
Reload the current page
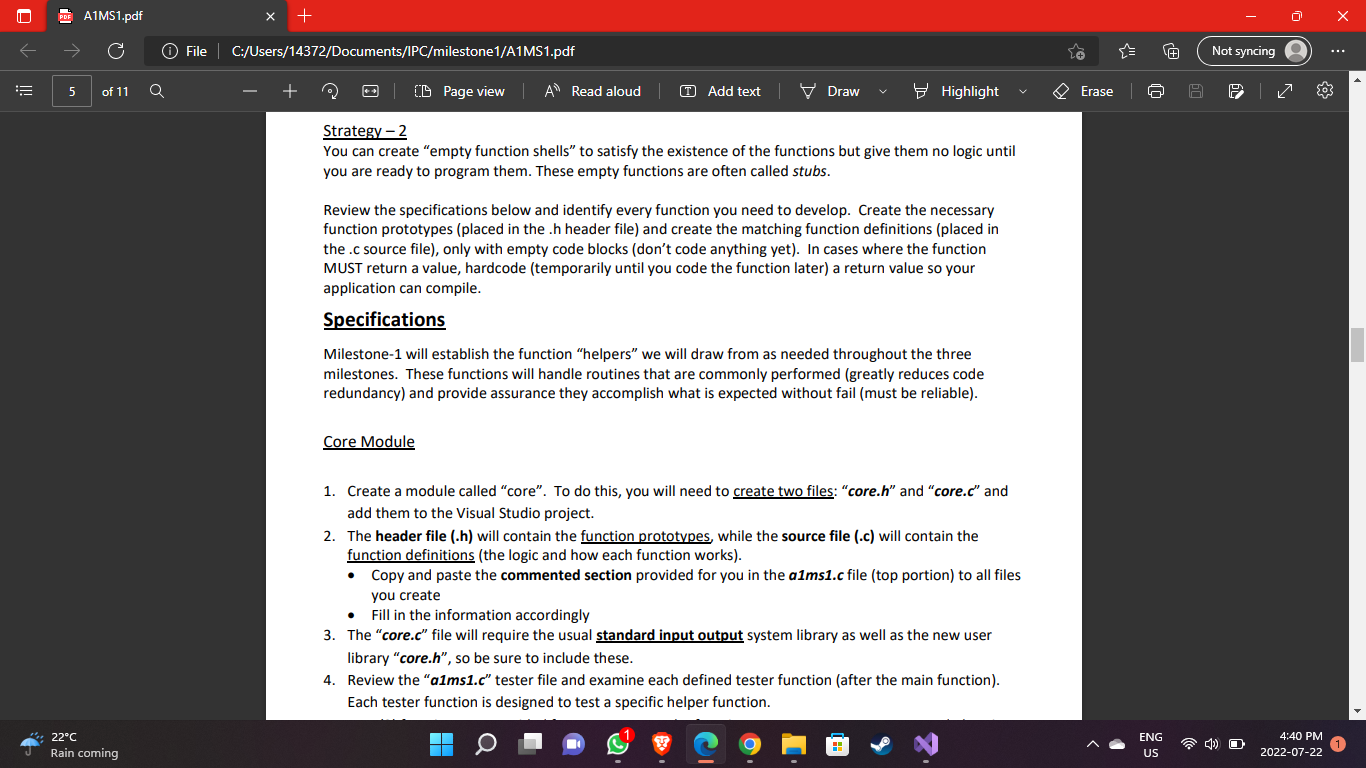click(117, 50)
